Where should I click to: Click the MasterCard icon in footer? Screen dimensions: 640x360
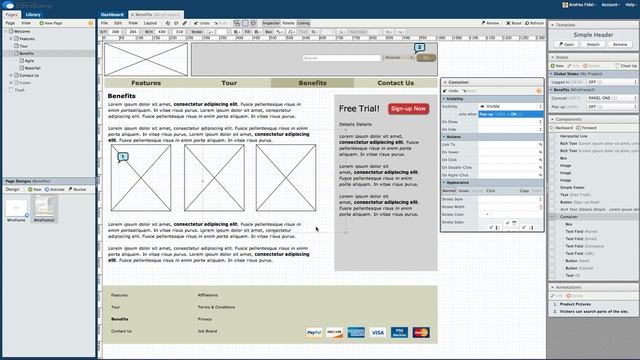pyautogui.click(x=421, y=333)
